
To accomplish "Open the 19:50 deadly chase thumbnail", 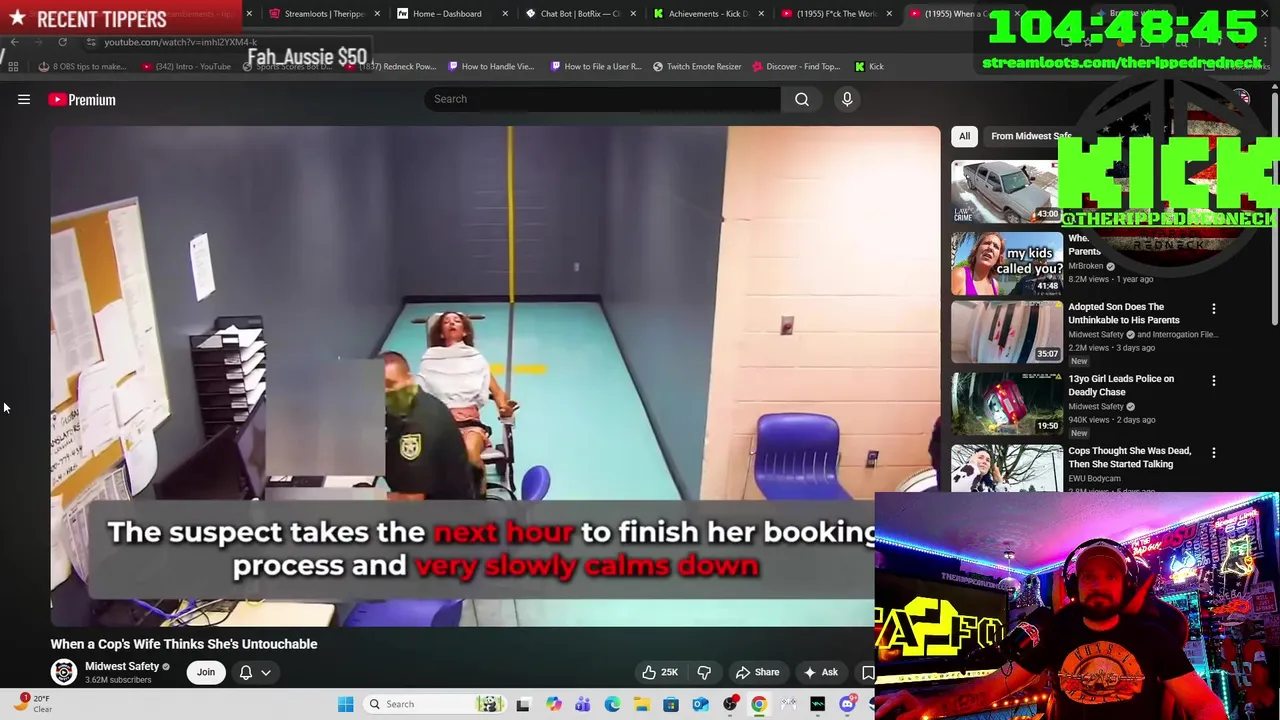I will [x=1006, y=403].
